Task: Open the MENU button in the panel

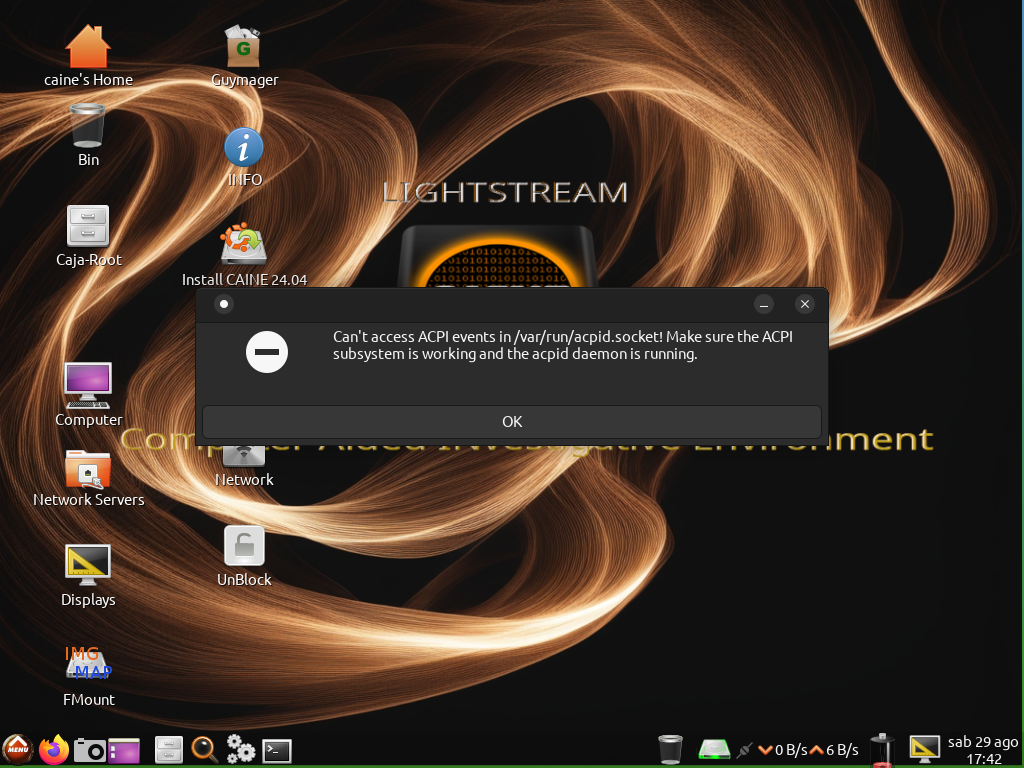Action: pyautogui.click(x=18, y=749)
